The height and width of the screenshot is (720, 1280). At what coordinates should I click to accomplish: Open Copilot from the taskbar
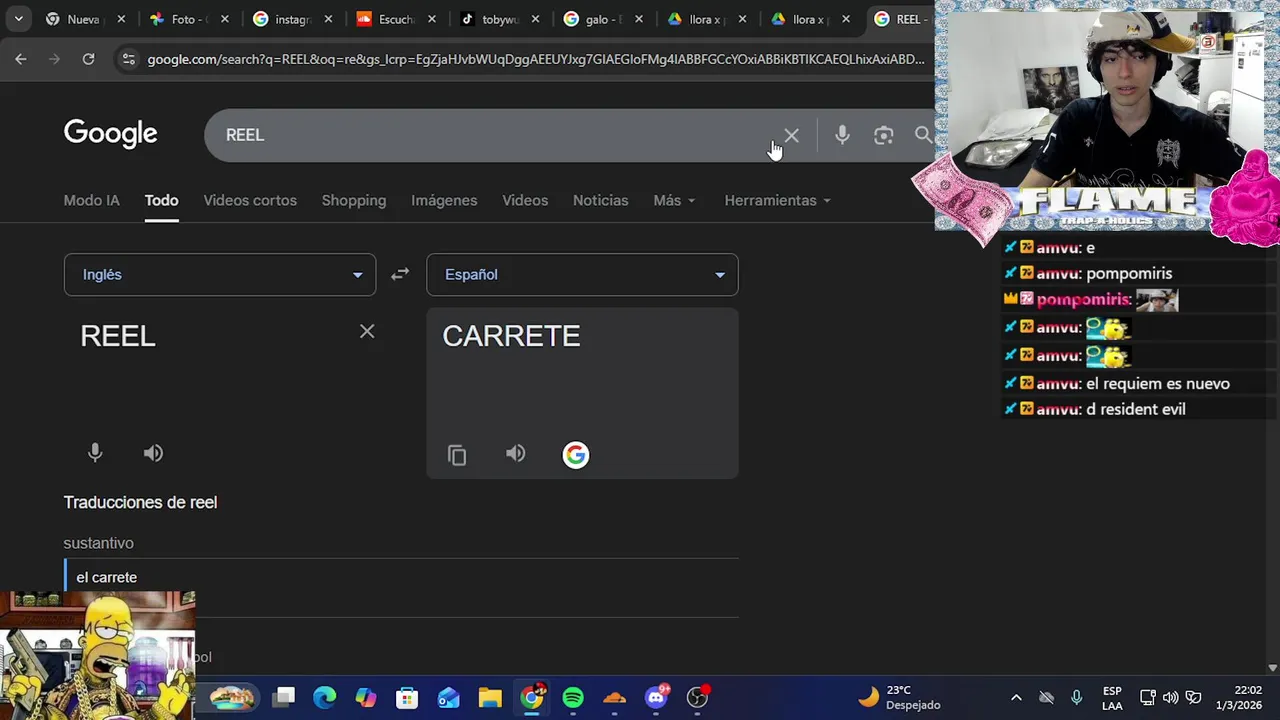coord(366,697)
